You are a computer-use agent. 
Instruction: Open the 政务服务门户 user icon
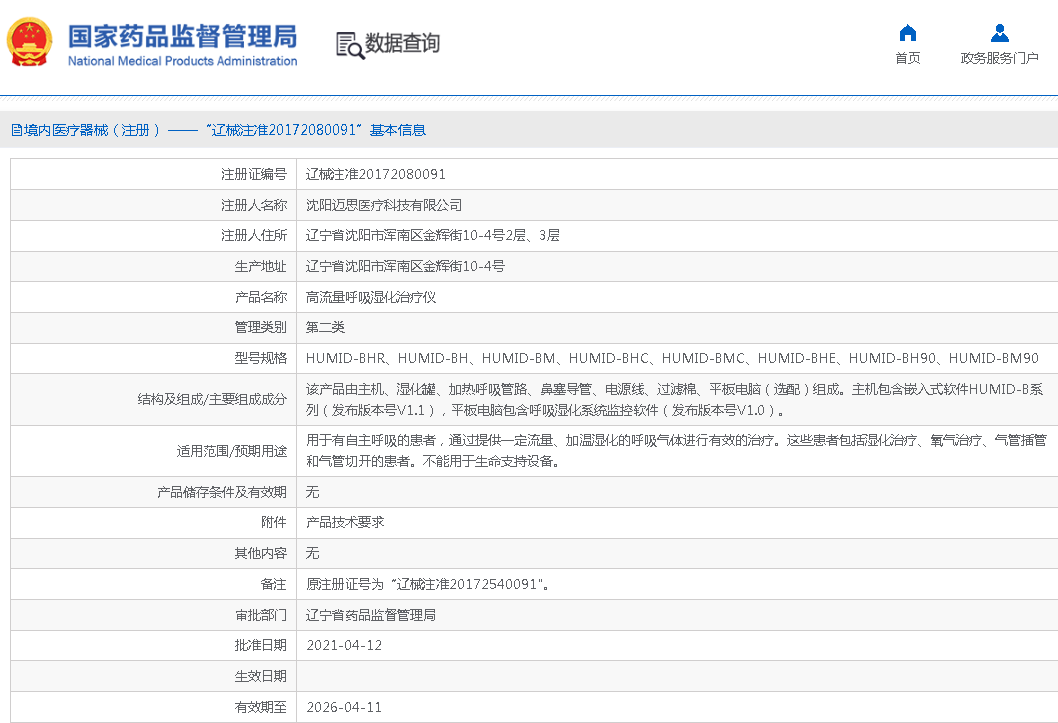pos(999,33)
